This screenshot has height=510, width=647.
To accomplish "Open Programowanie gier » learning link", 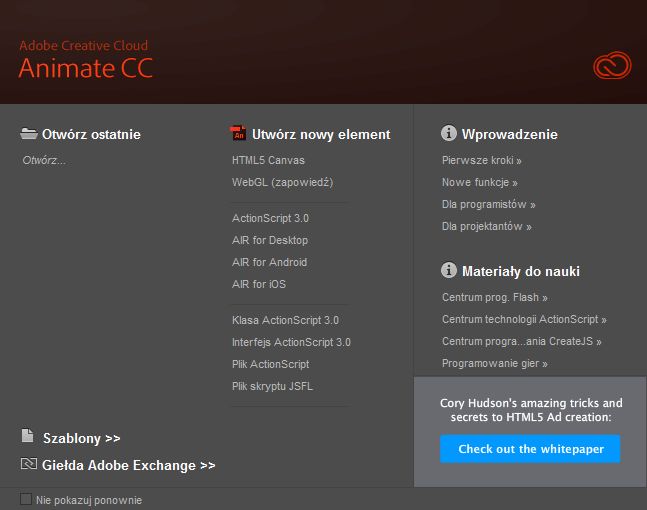I will [x=494, y=364].
